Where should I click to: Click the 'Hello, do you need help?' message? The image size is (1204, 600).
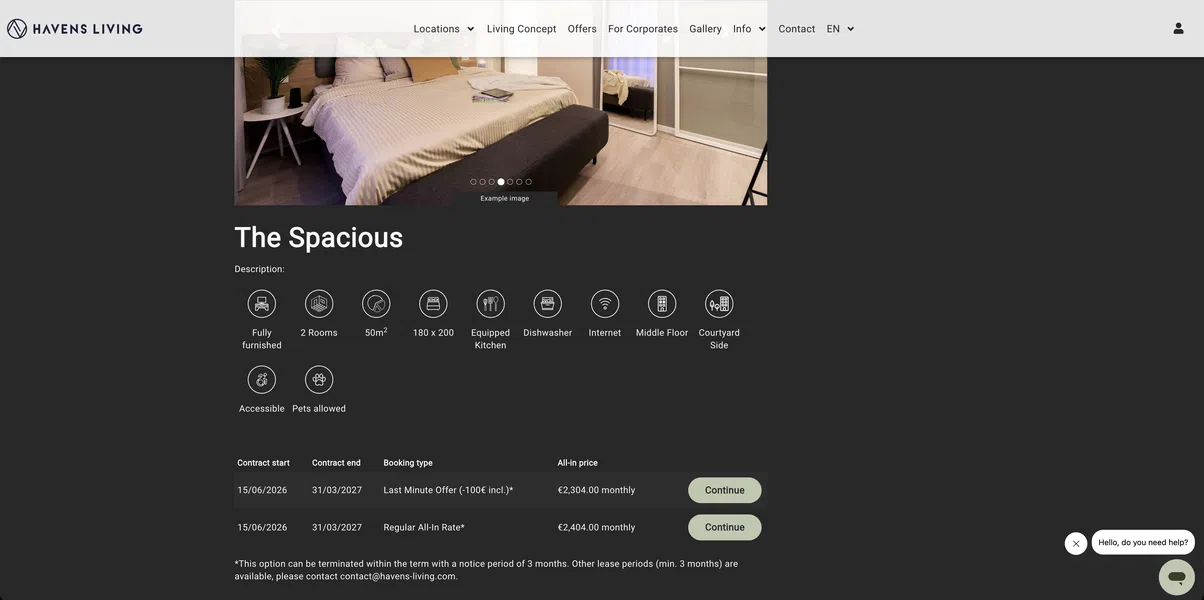pyautogui.click(x=1143, y=543)
